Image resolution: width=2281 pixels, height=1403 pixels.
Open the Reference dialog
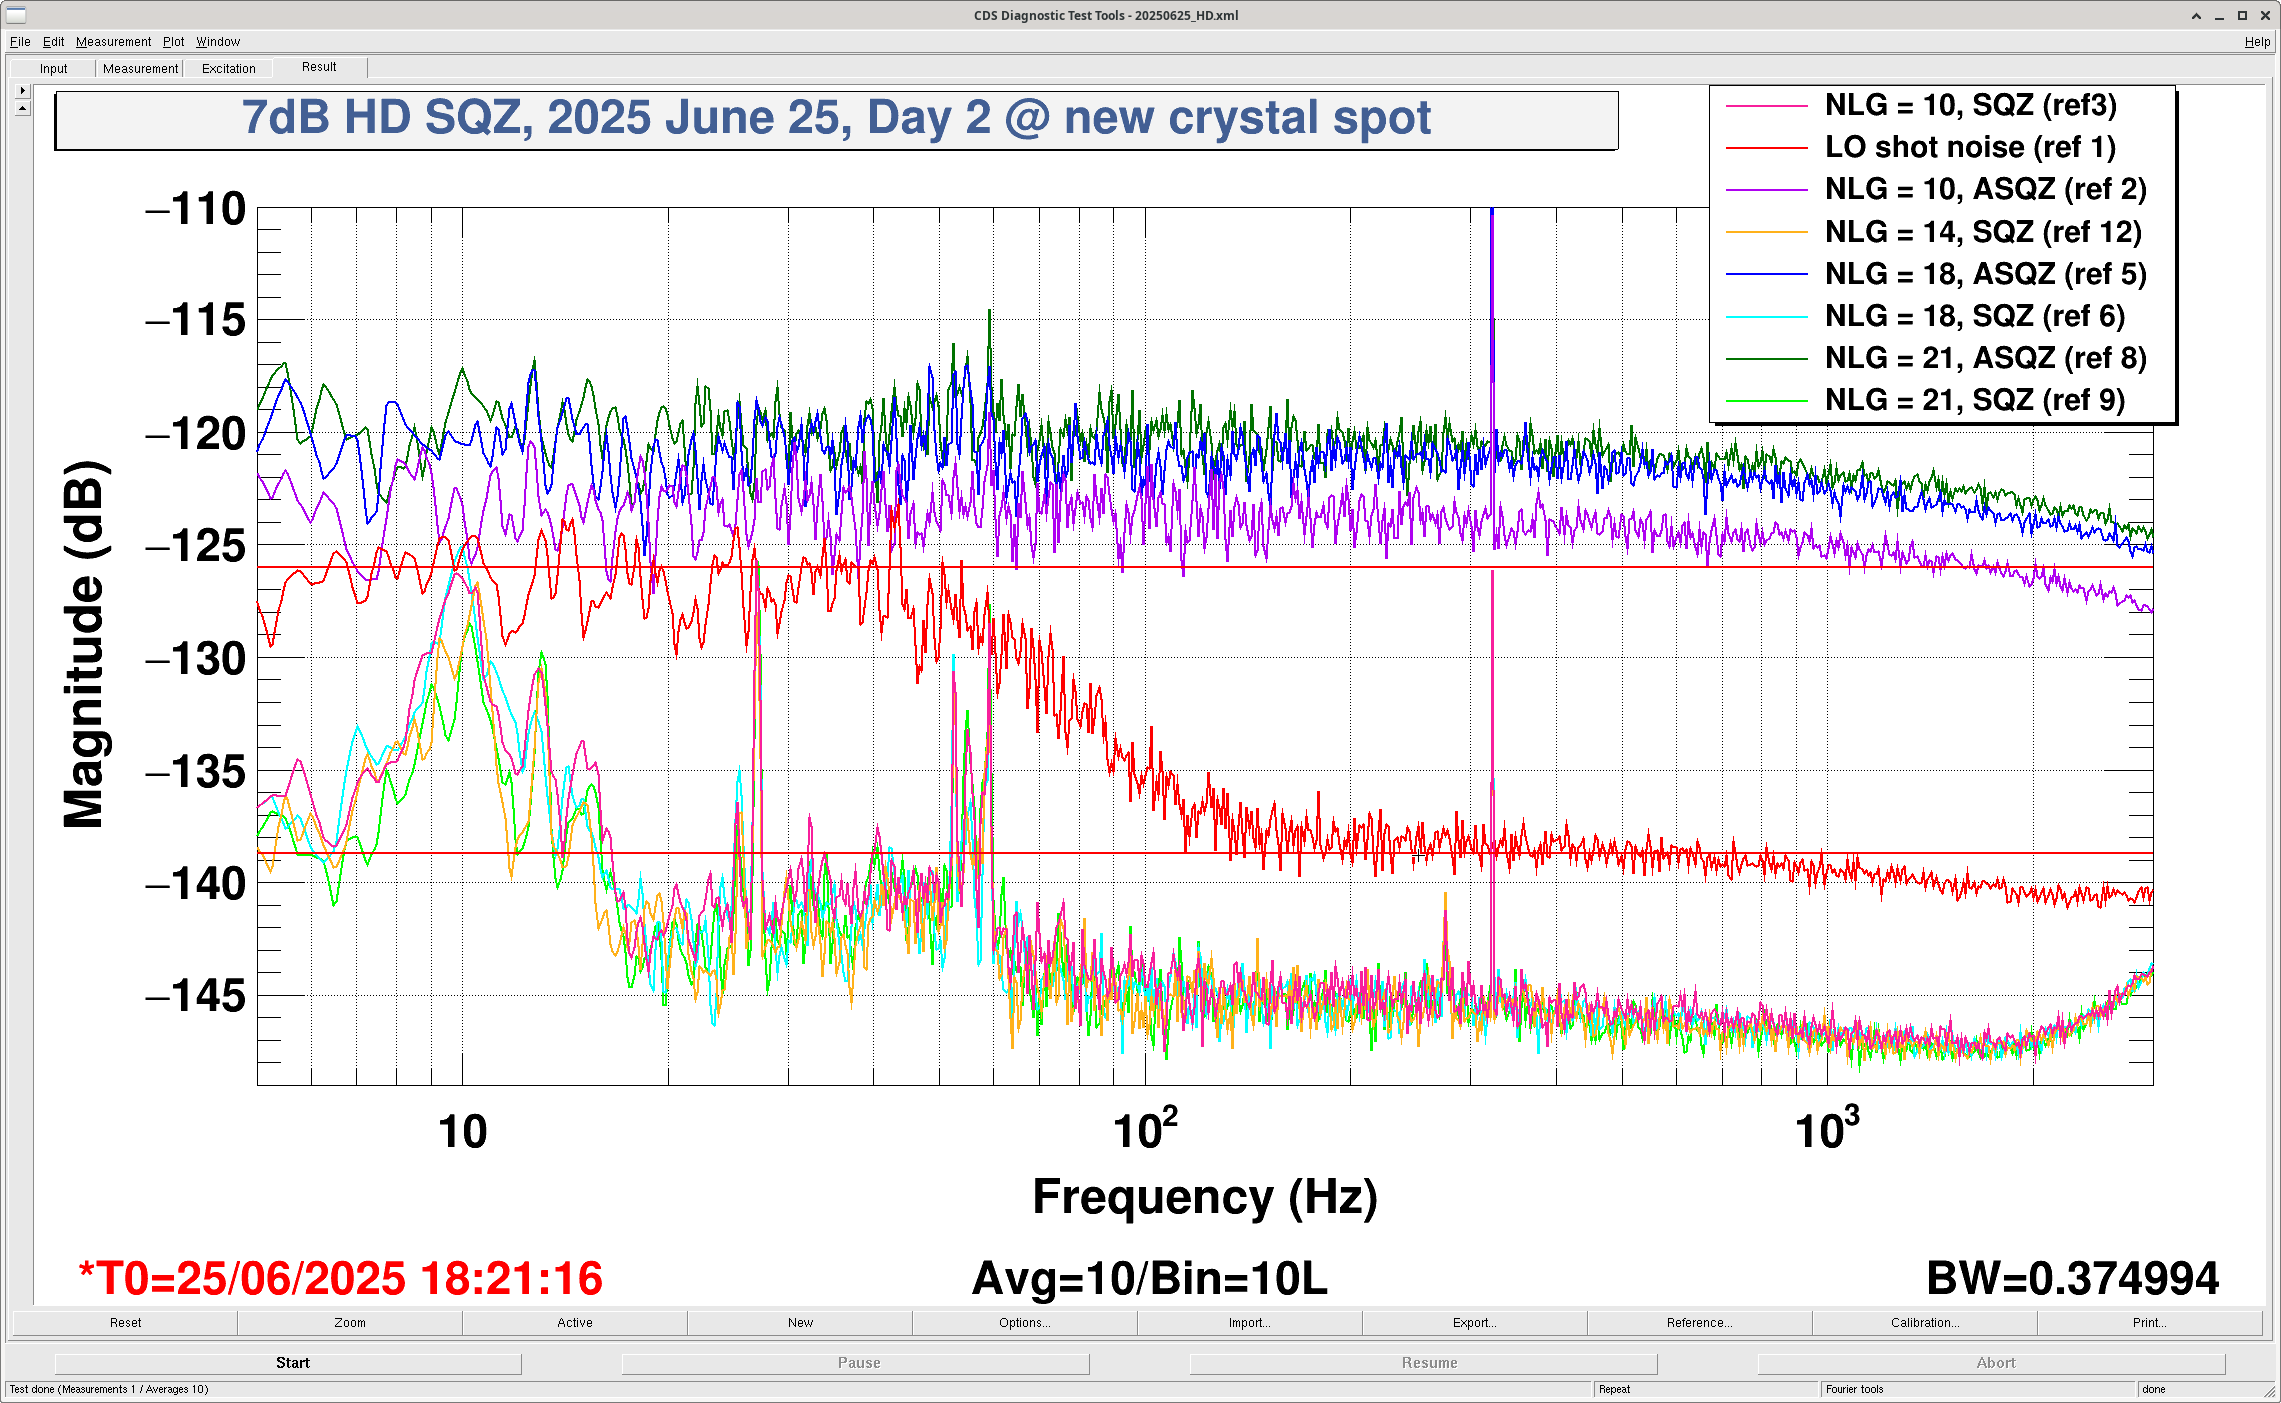1700,1322
